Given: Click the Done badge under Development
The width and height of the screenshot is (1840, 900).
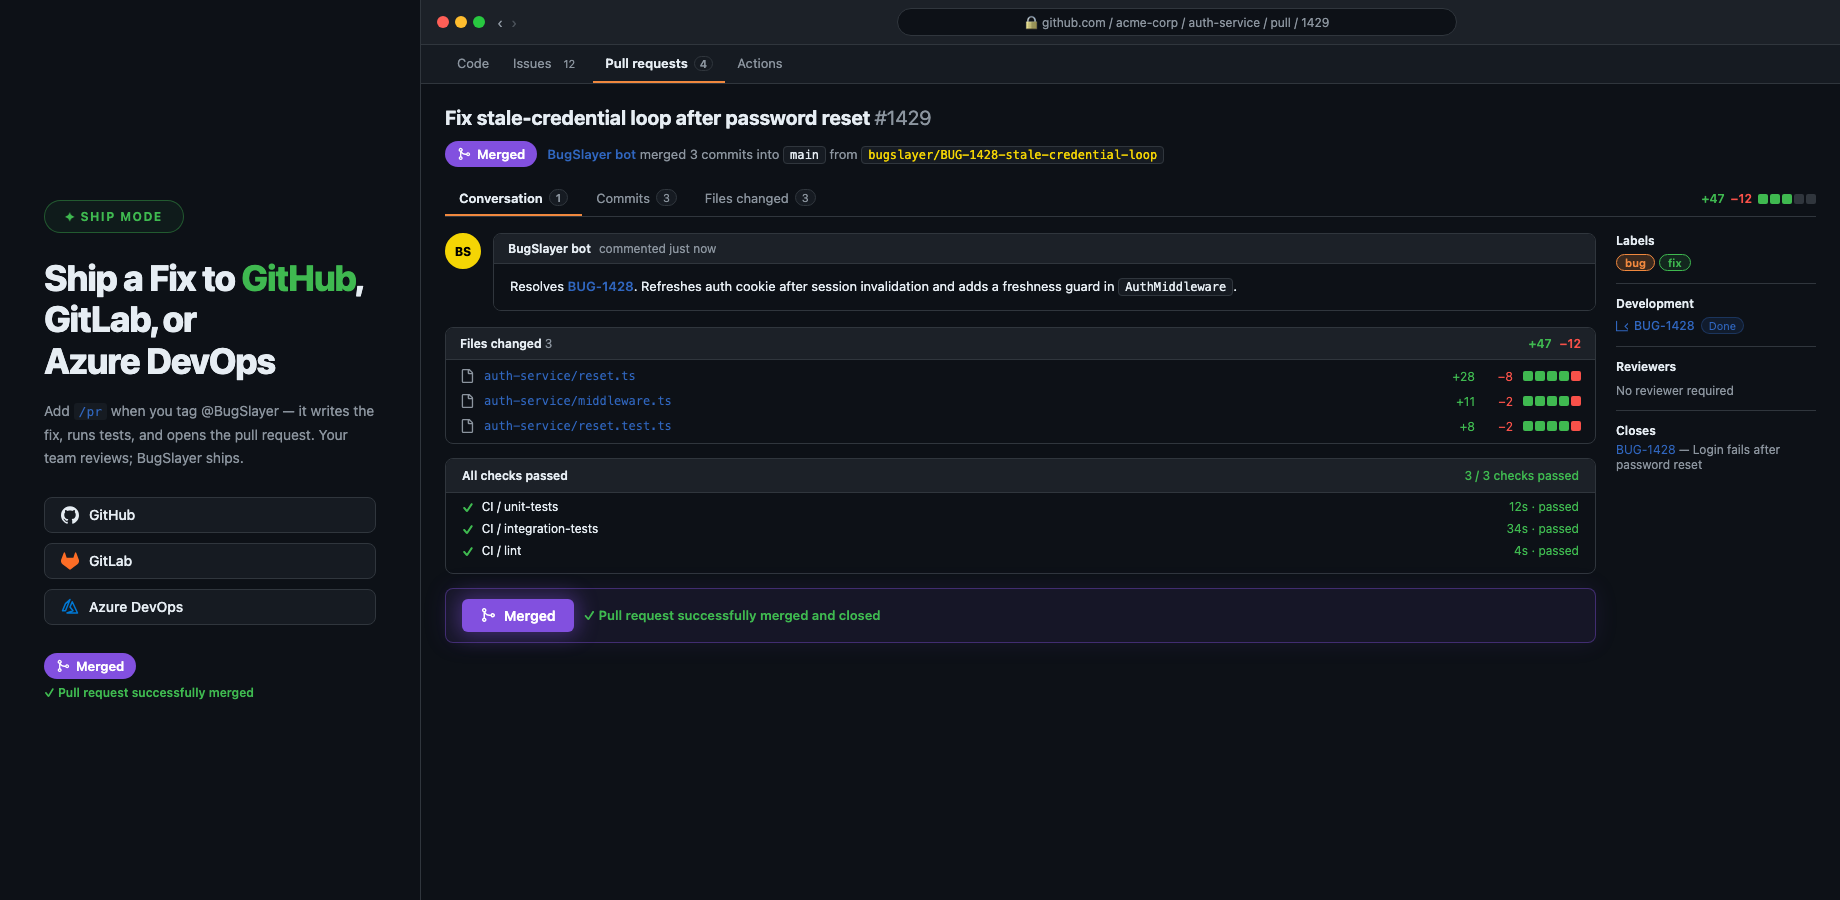Looking at the screenshot, I should pyautogui.click(x=1722, y=325).
